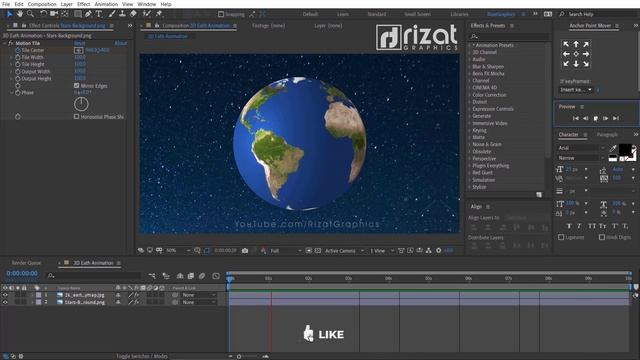Image resolution: width=640 pixels, height=360 pixels.
Task: Click the Anchor Point Mover center icon
Action: [x=576, y=54]
